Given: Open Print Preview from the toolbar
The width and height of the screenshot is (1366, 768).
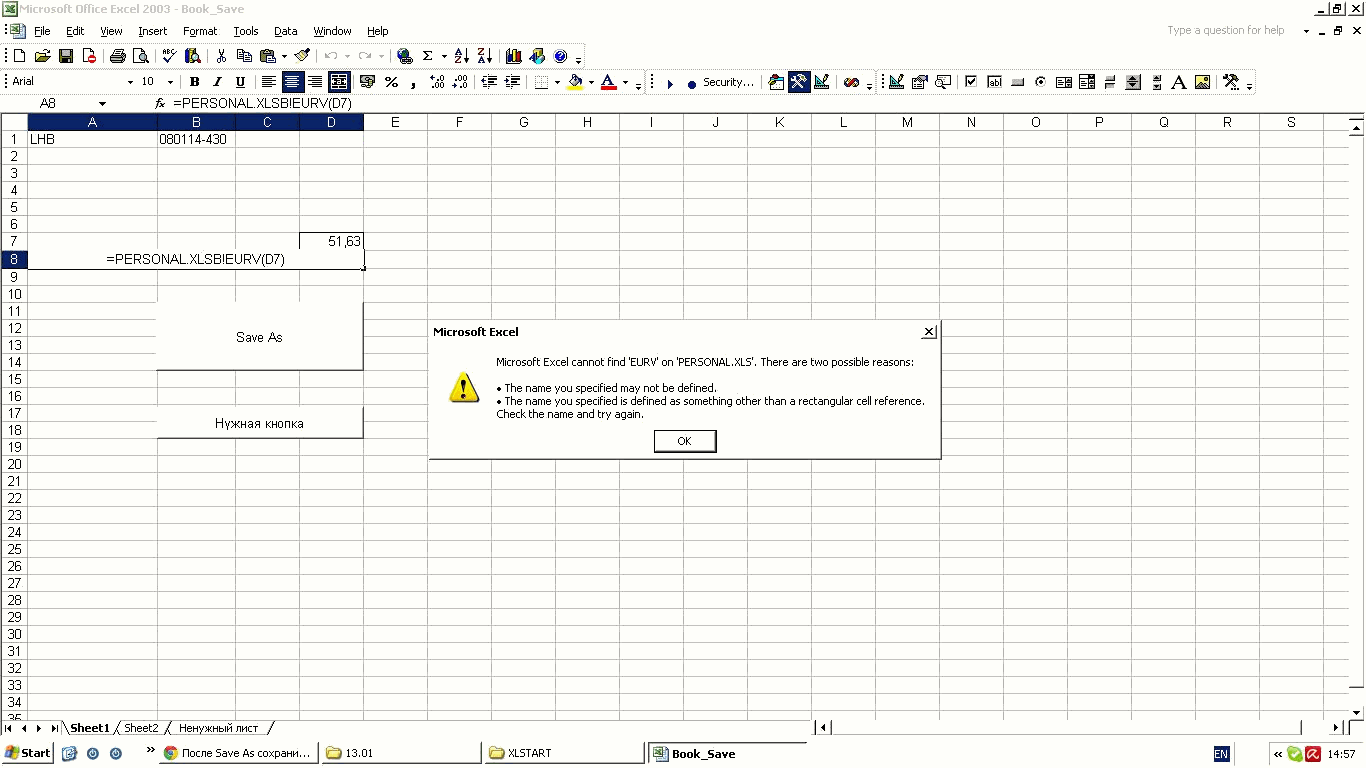Looking at the screenshot, I should [141, 56].
